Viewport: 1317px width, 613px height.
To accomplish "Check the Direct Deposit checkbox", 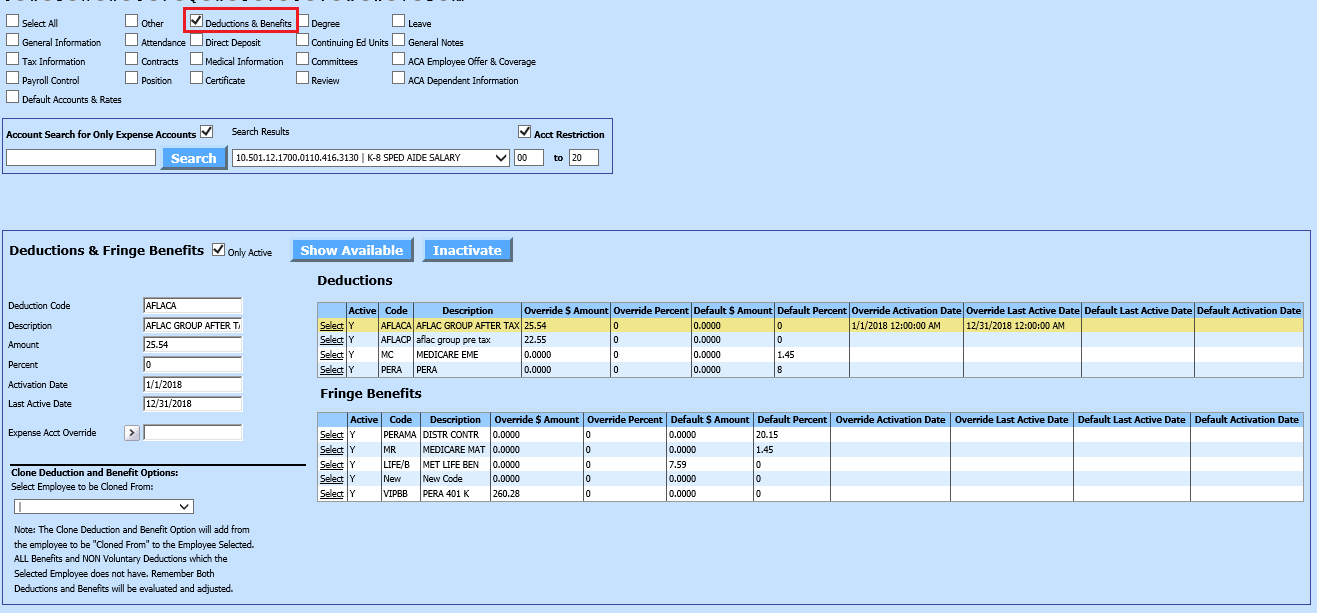I will click(x=197, y=41).
